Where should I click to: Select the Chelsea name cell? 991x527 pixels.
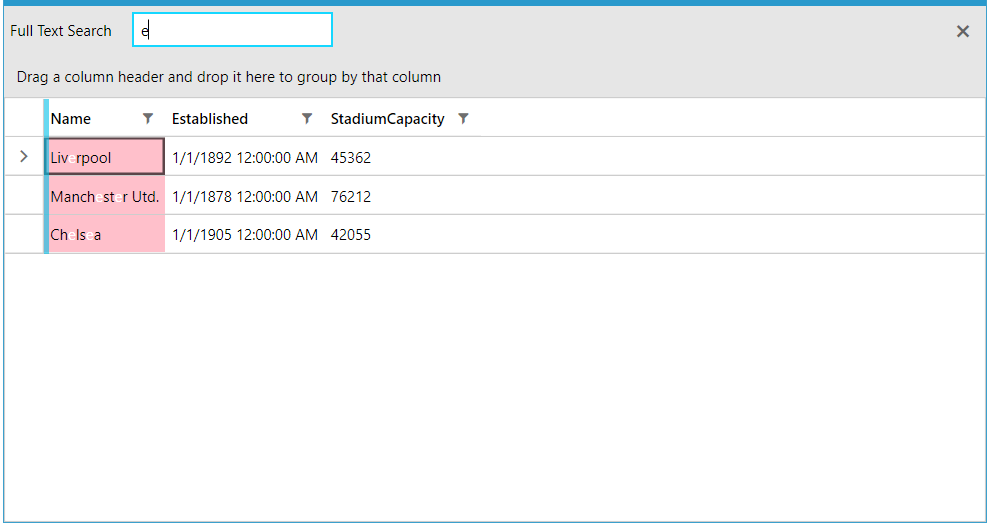pyautogui.click(x=106, y=234)
